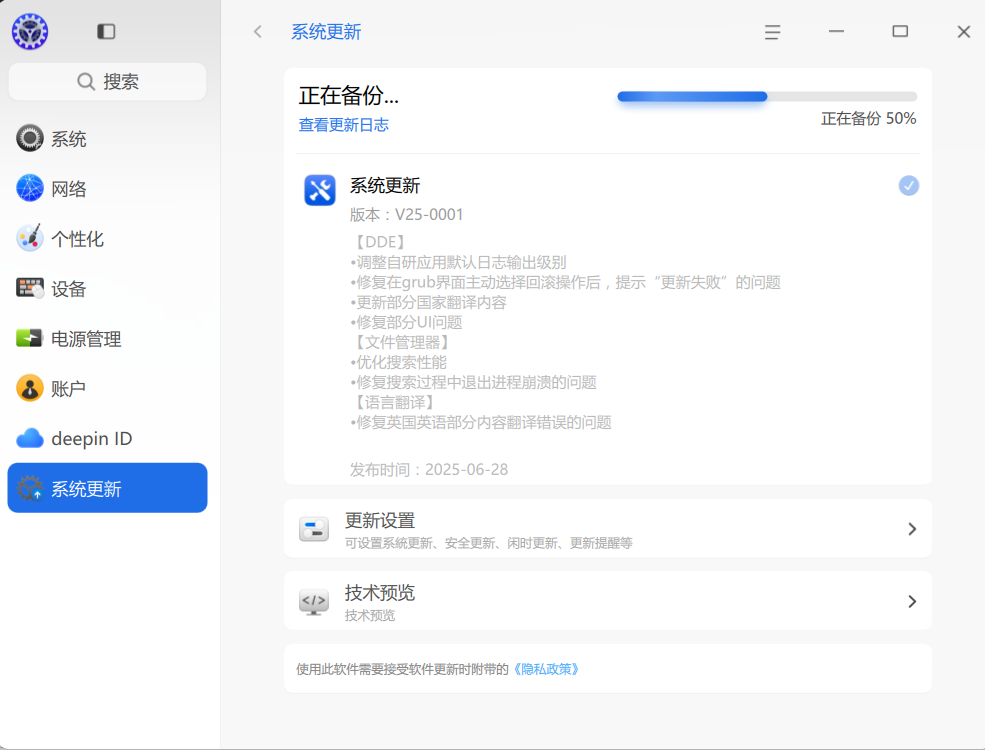The height and width of the screenshot is (750, 985).
Task: Click the 【DDE】 changelog heading
Action: tap(381, 242)
